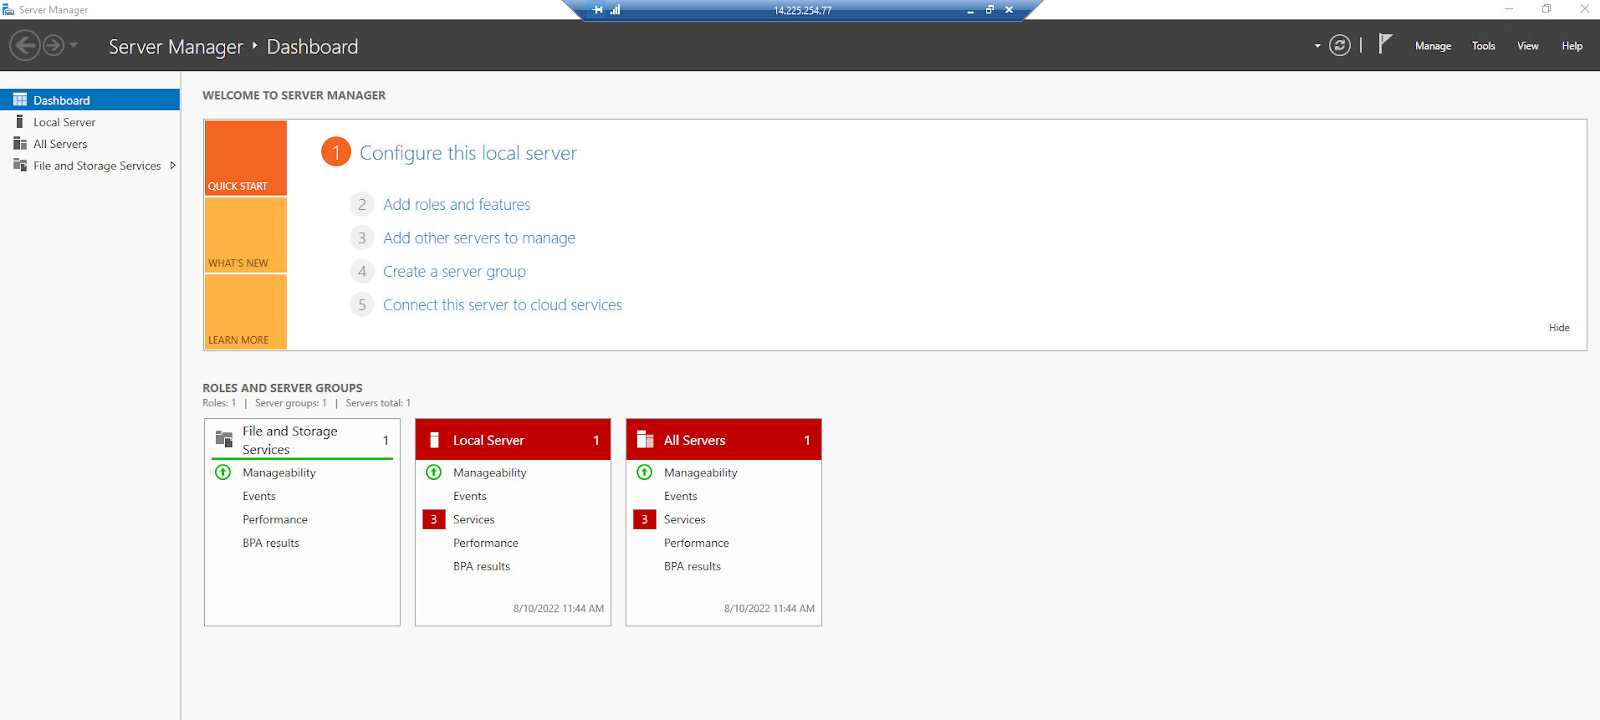Open File and Storage Services tile header
The width and height of the screenshot is (1600, 720).
tap(302, 440)
